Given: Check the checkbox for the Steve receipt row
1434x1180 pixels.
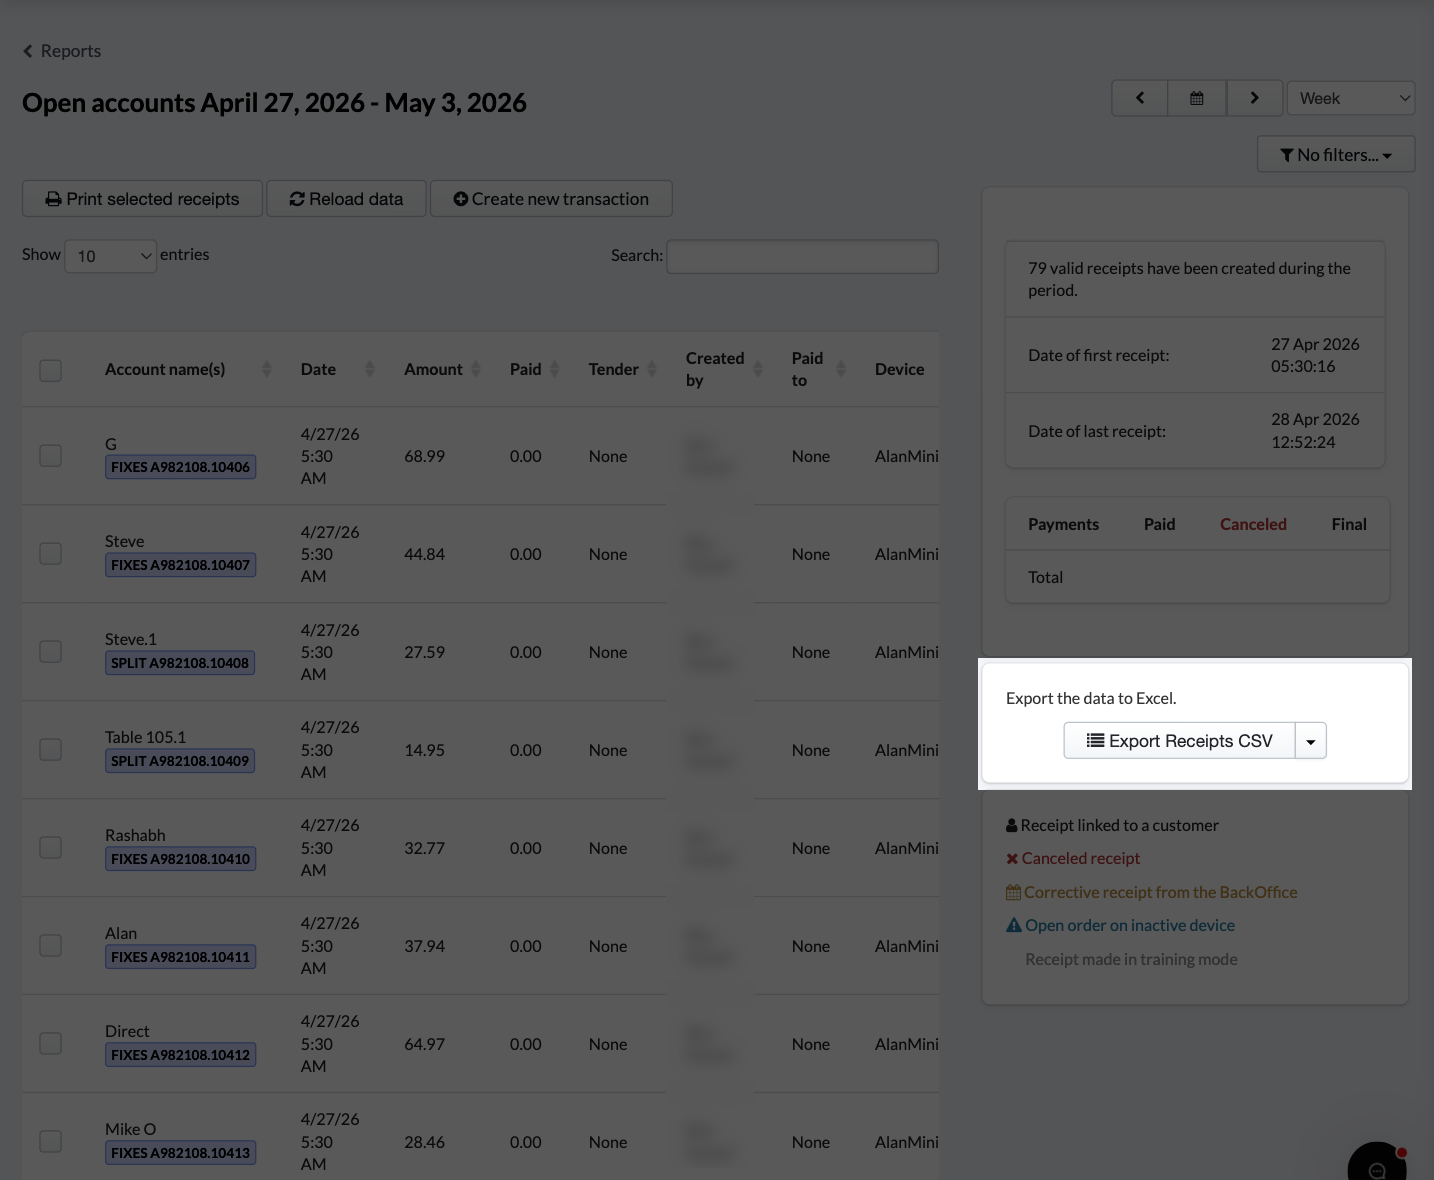Looking at the screenshot, I should click(x=50, y=552).
